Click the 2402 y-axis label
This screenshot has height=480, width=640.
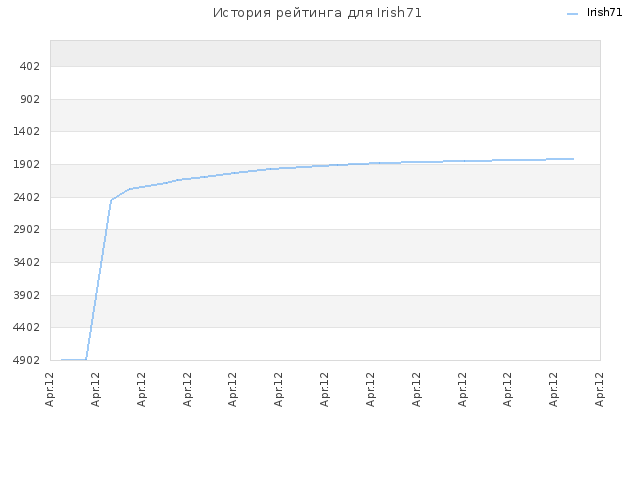pos(27,197)
